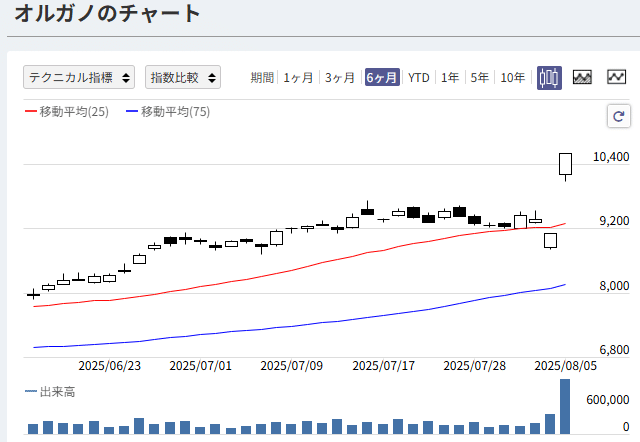Select the 1年 period tab

pyautogui.click(x=450, y=78)
